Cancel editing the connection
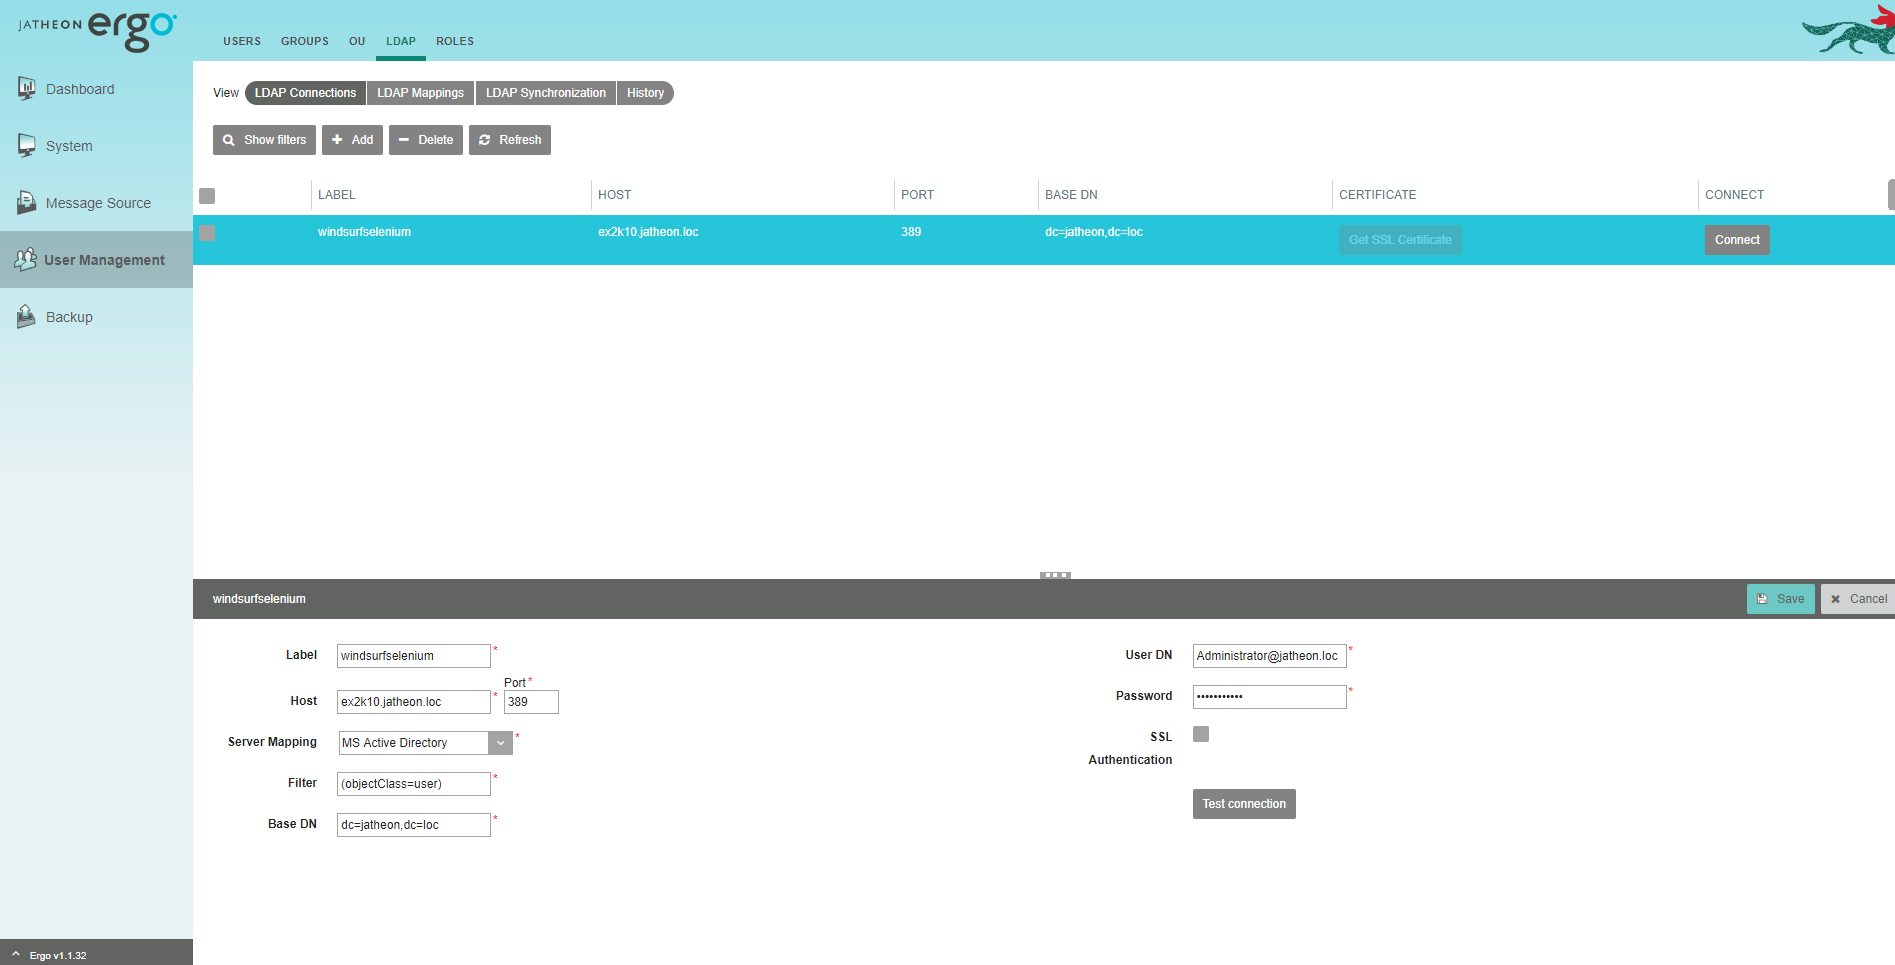 pyautogui.click(x=1858, y=599)
